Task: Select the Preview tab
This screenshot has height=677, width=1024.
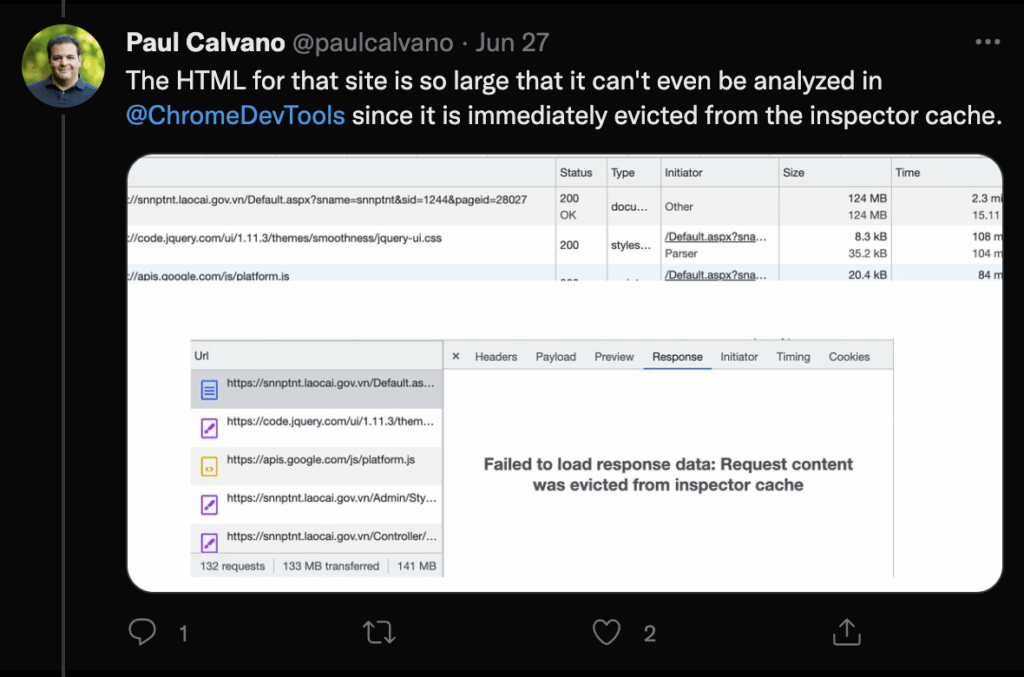Action: pos(614,356)
